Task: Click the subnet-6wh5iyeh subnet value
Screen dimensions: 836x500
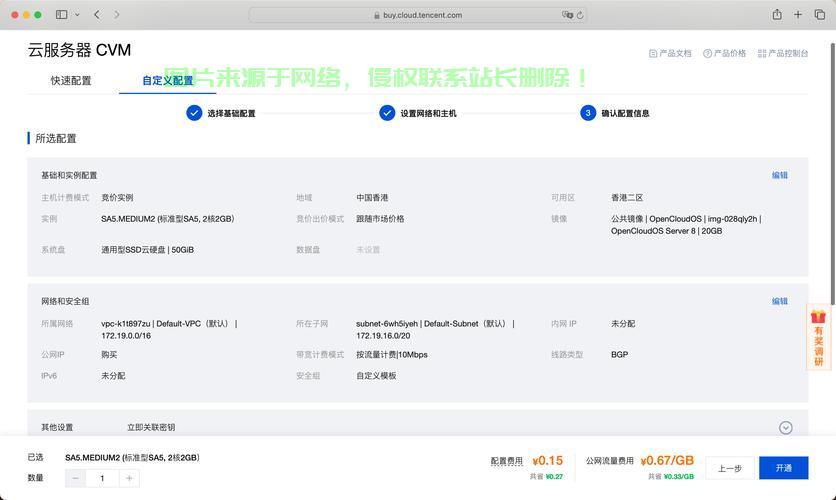Action: tap(436, 329)
